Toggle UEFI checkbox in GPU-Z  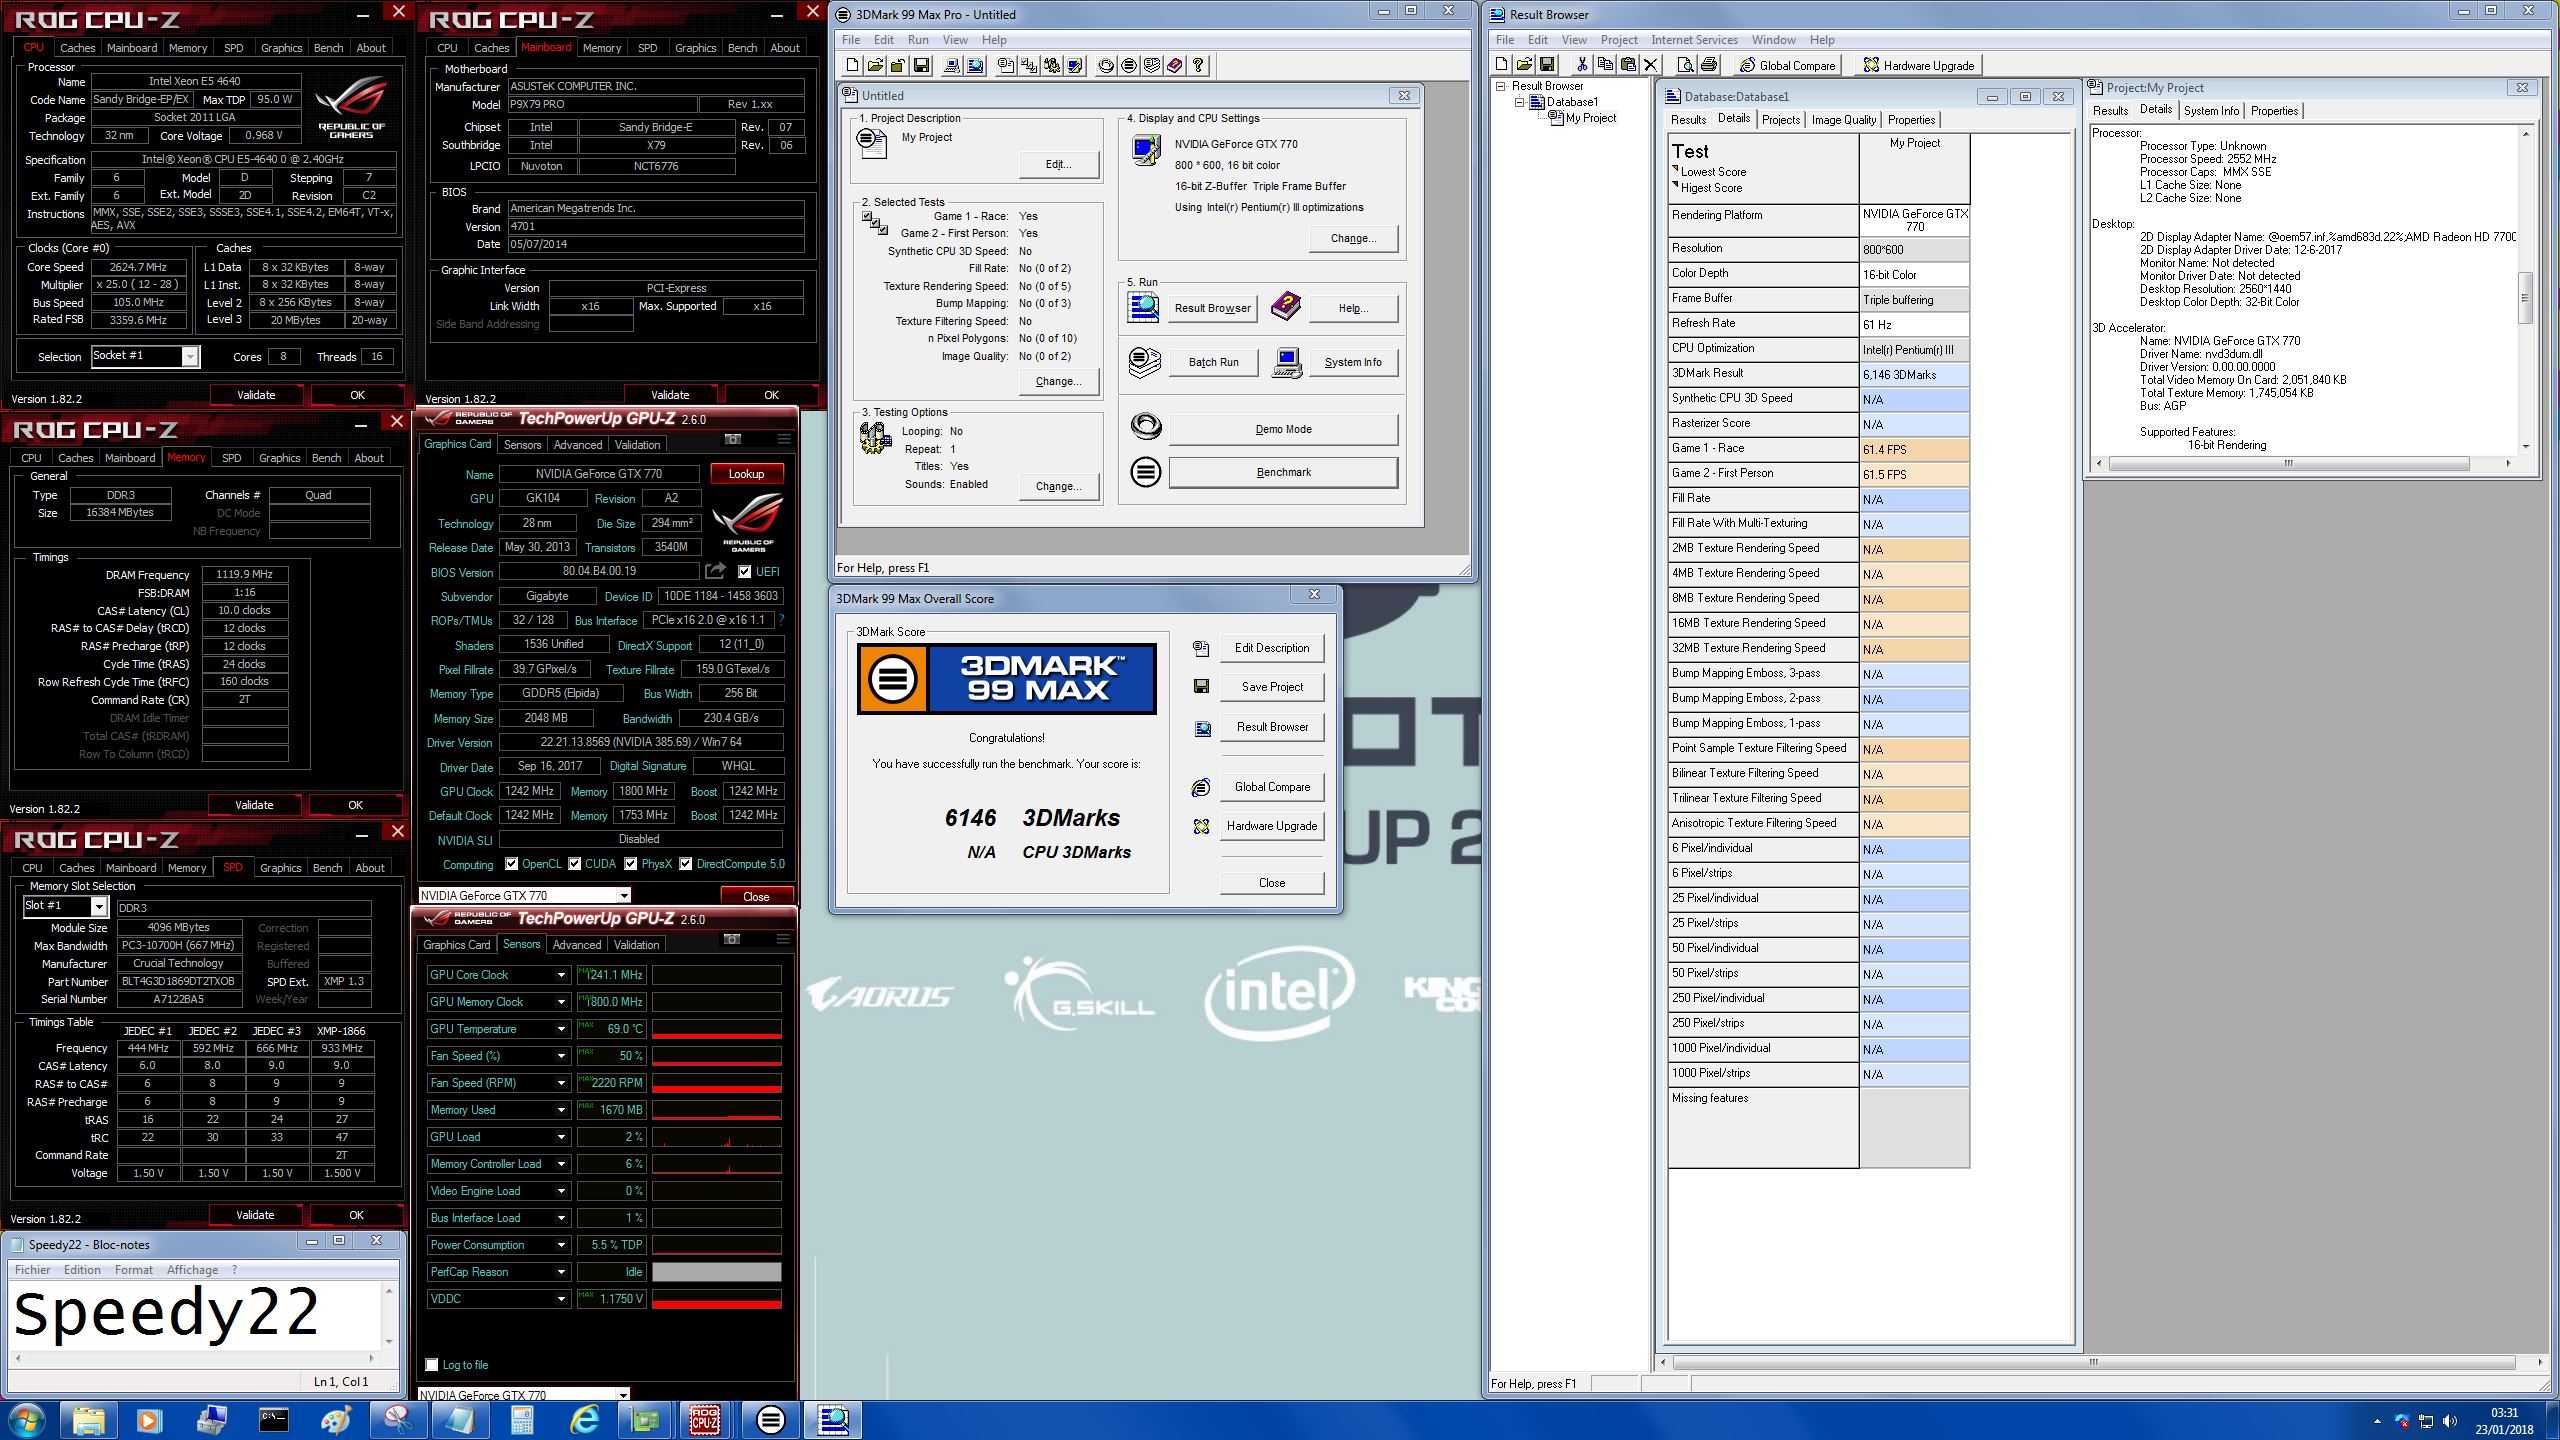pos(744,572)
